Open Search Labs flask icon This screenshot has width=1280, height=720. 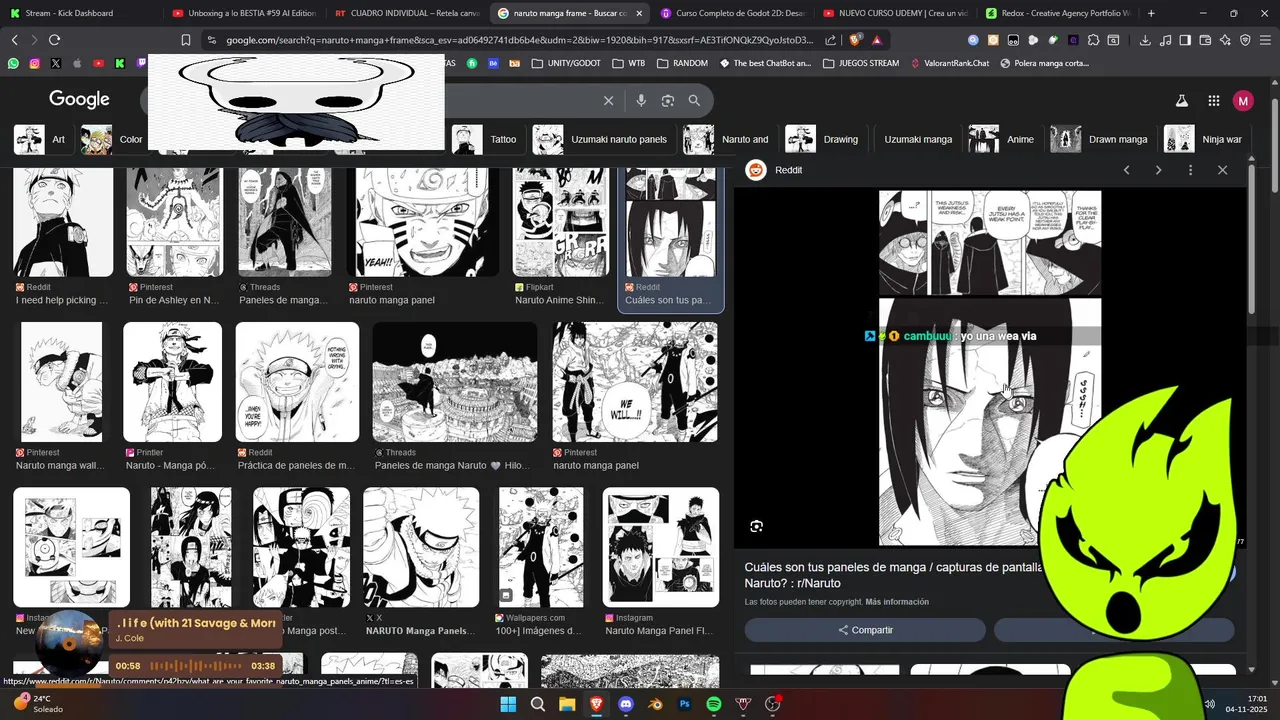click(x=1181, y=100)
